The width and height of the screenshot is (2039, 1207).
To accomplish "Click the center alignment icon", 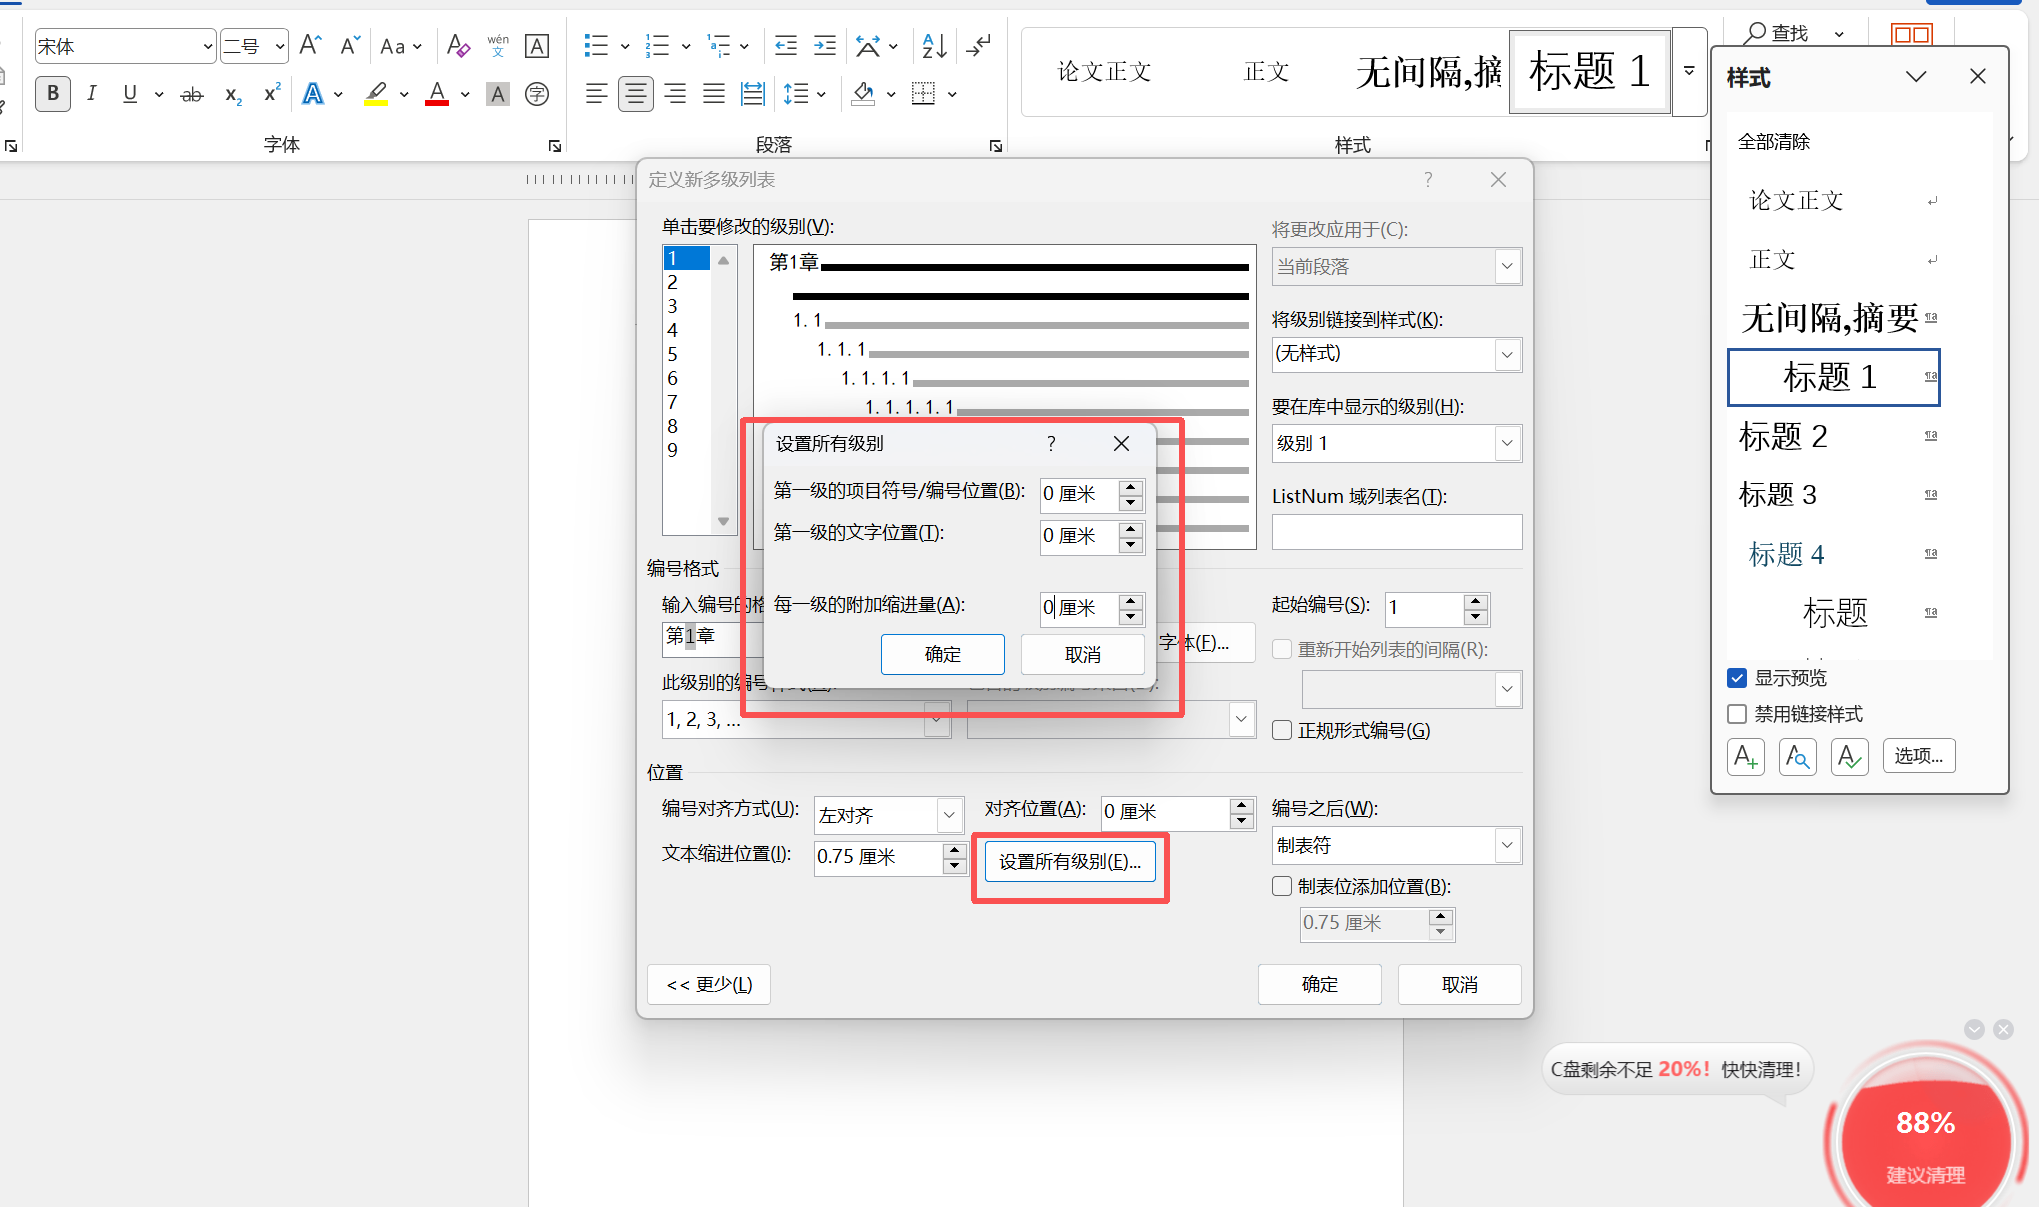I will tap(635, 94).
